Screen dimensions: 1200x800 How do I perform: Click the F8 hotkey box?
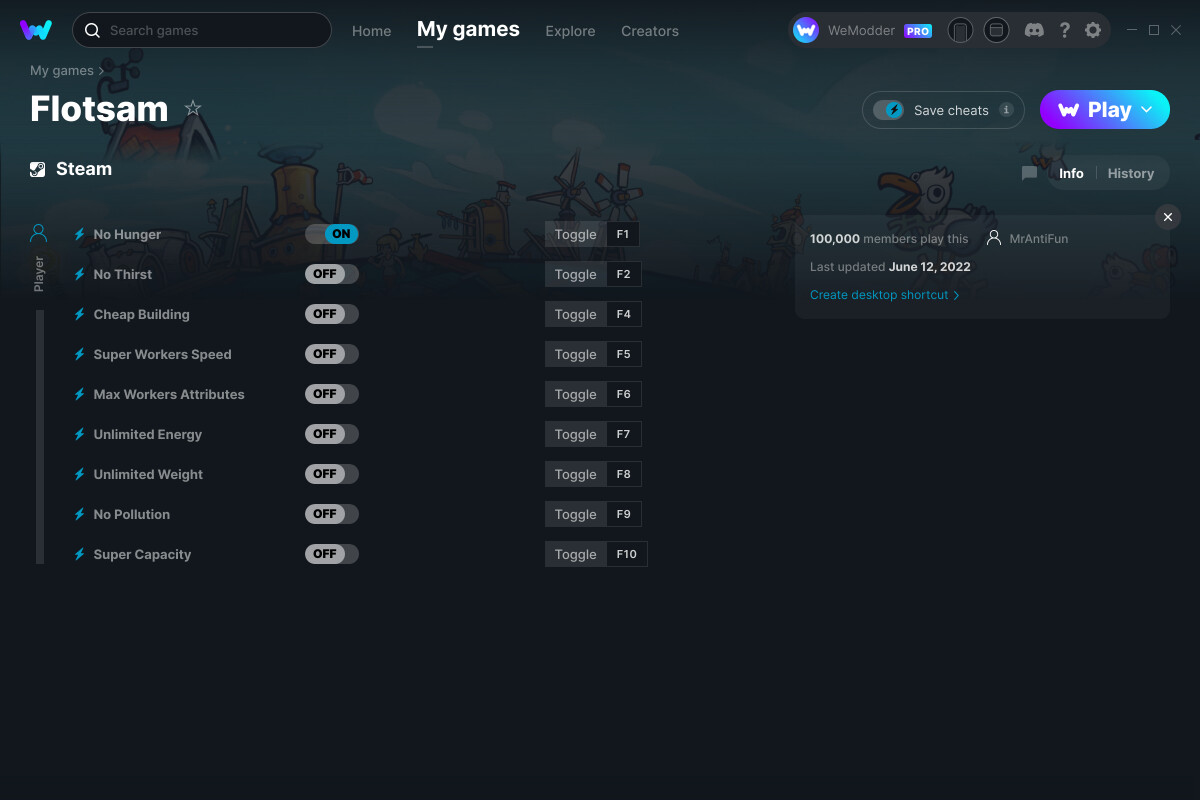click(x=624, y=474)
